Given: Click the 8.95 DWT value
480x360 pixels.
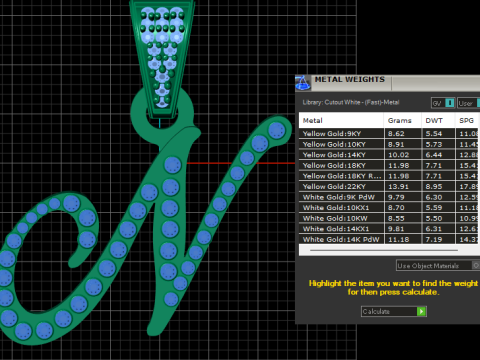Looking at the screenshot, I should click(x=434, y=186).
